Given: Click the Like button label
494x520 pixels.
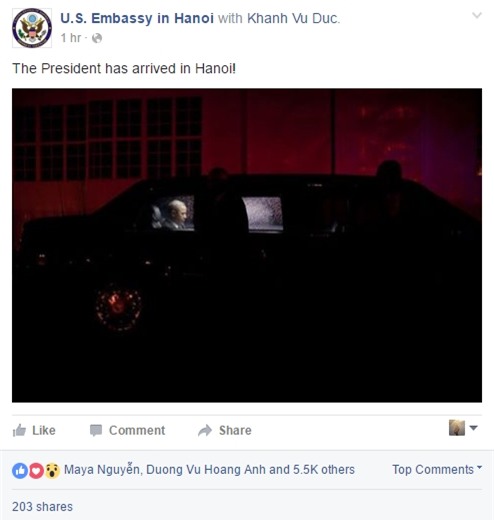Looking at the screenshot, I should tap(44, 430).
